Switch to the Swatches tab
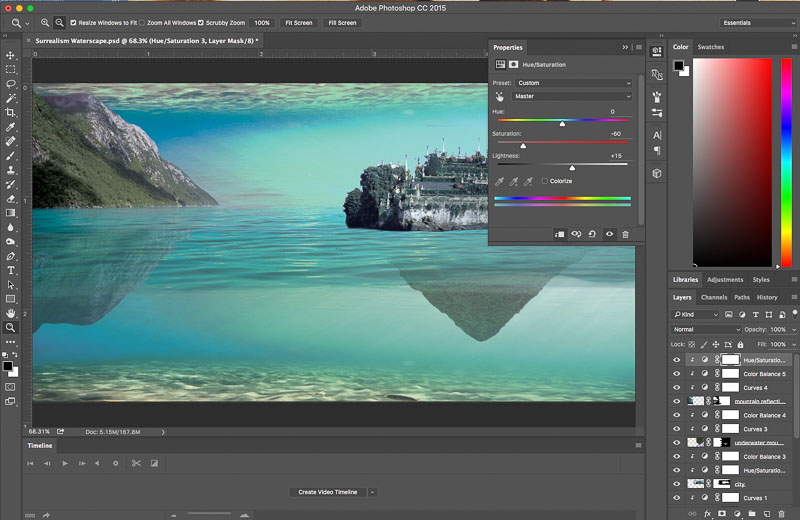The image size is (800, 520). pyautogui.click(x=711, y=47)
